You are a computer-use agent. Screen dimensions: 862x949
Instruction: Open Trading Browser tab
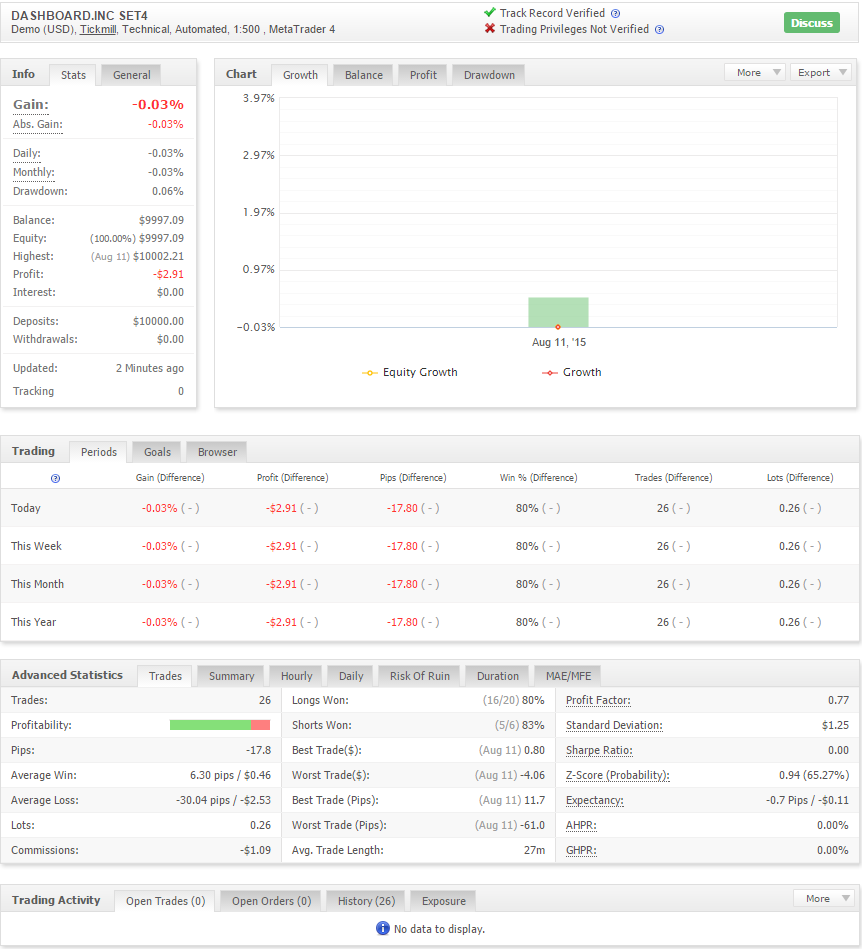[217, 452]
